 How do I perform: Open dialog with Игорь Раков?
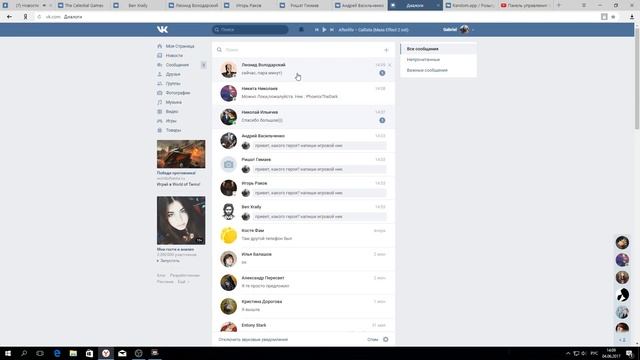[303, 188]
